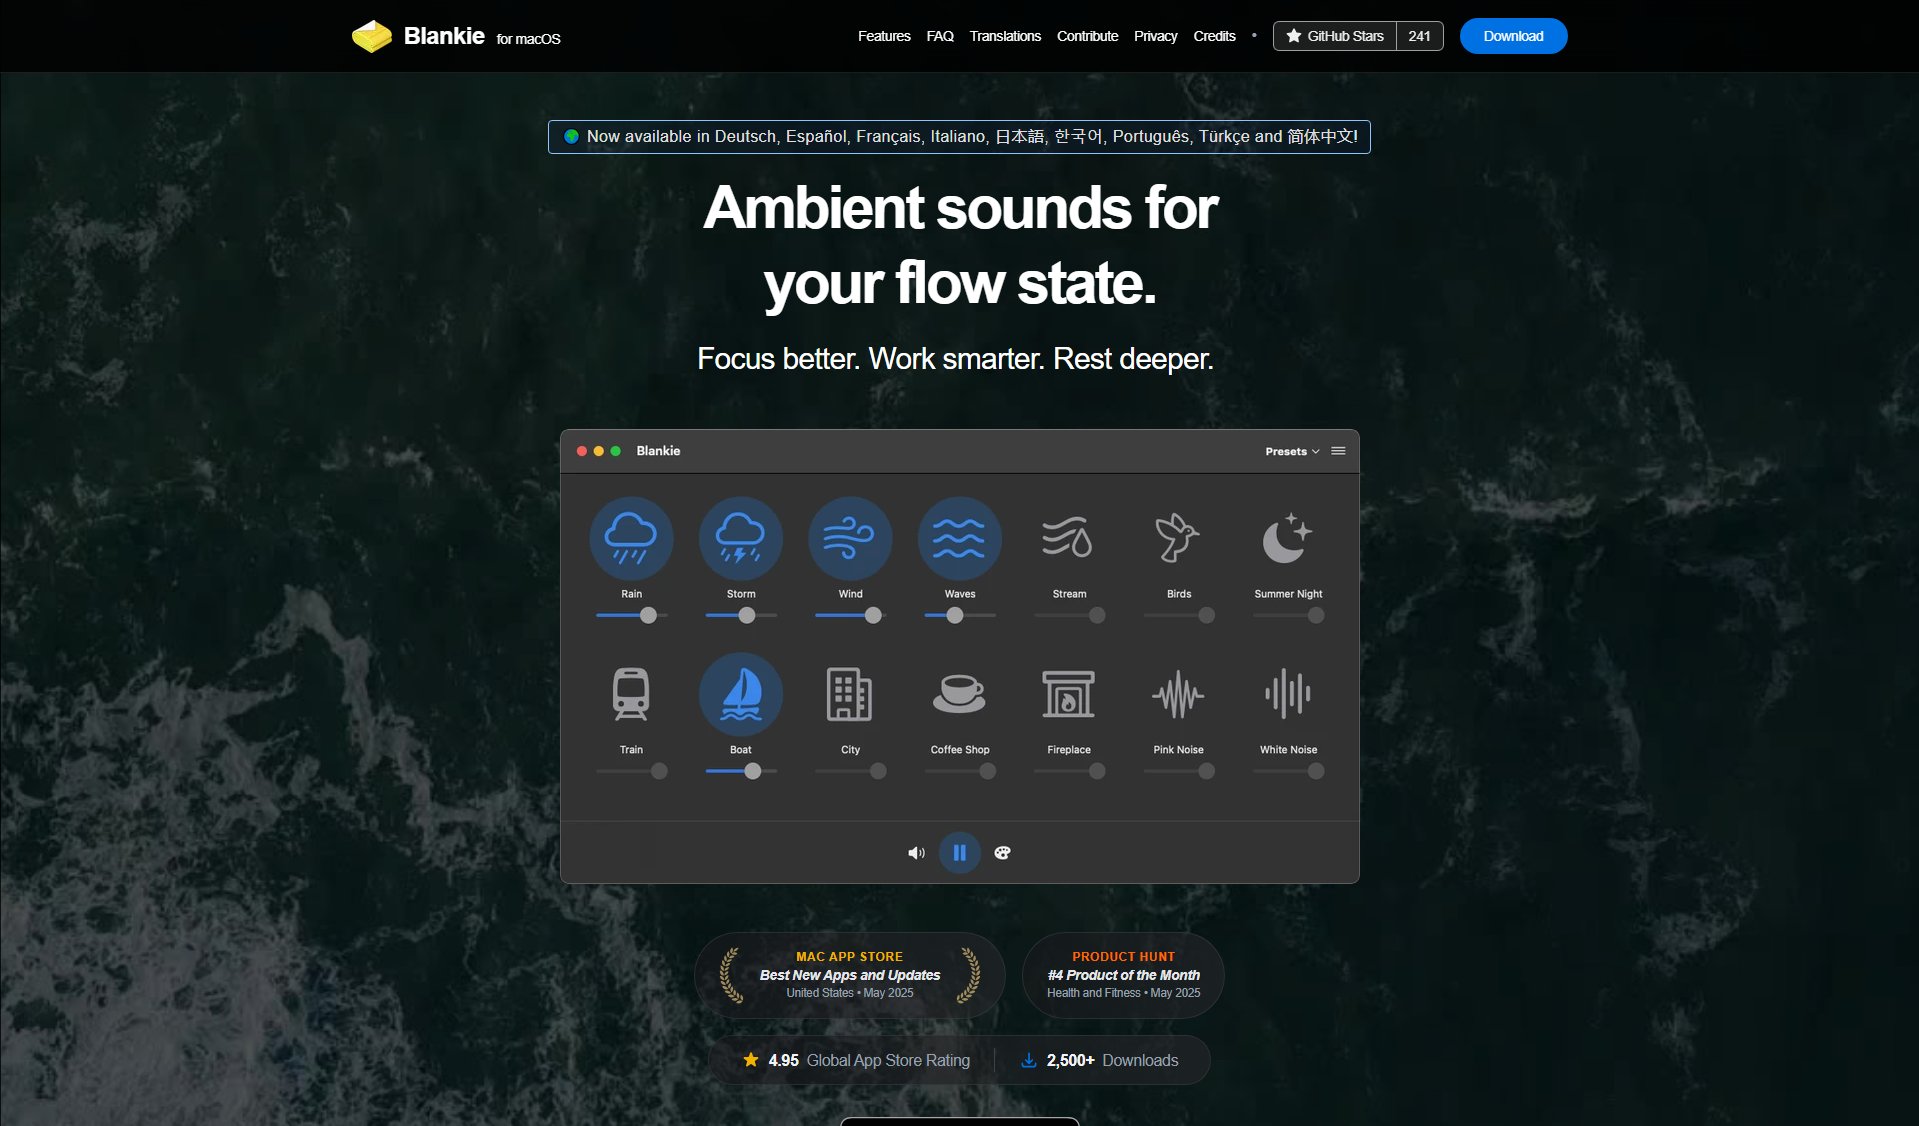Viewport: 1919px width, 1126px height.
Task: Open the Features nav item
Action: (x=883, y=36)
